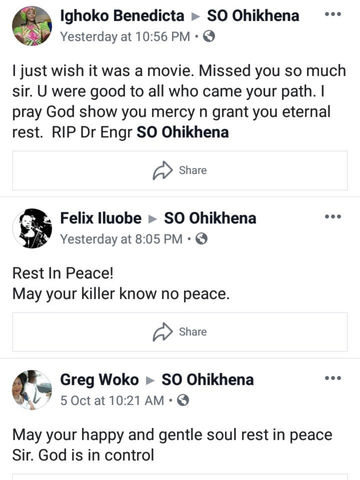Screen dimensions: 360x480
Task: Visit Greg Woko's profile name link
Action: point(99,380)
